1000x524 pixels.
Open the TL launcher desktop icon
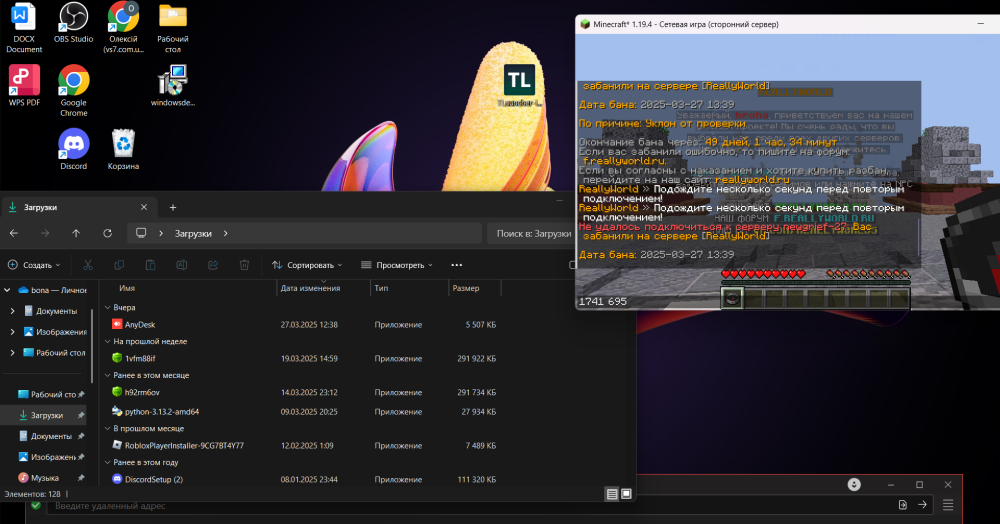coord(519,85)
